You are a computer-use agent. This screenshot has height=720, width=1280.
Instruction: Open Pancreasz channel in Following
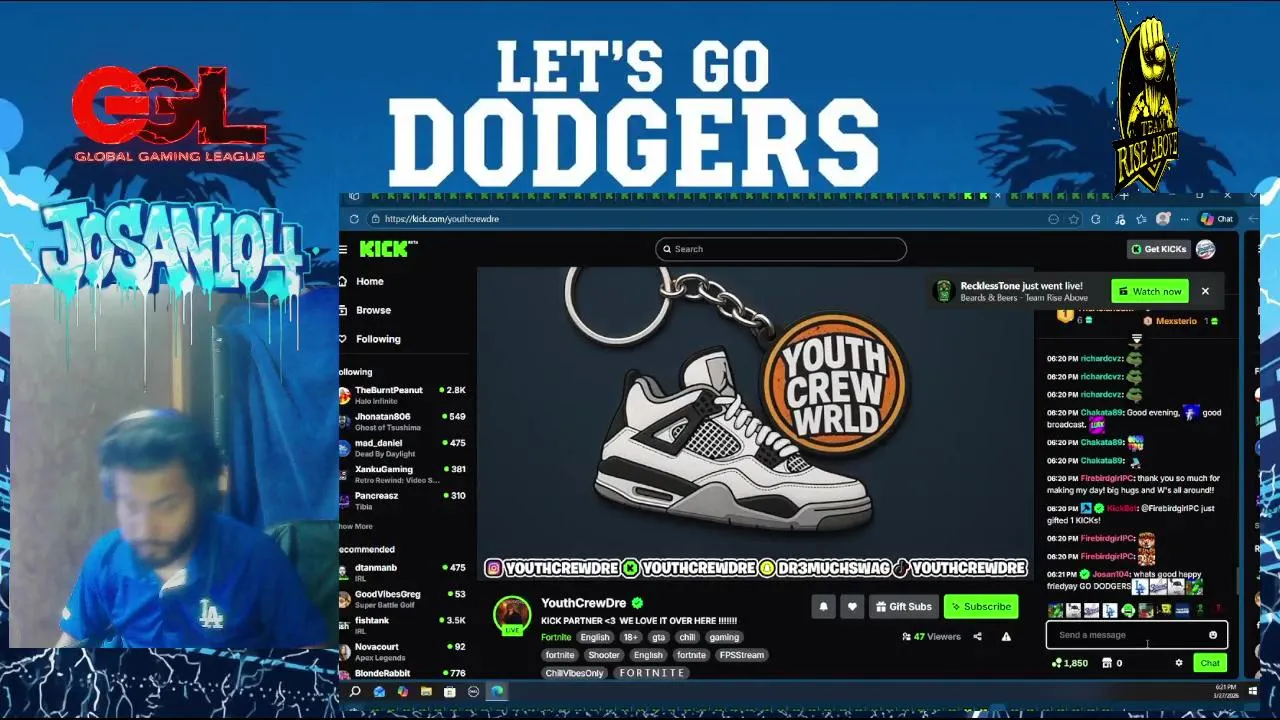403,500
